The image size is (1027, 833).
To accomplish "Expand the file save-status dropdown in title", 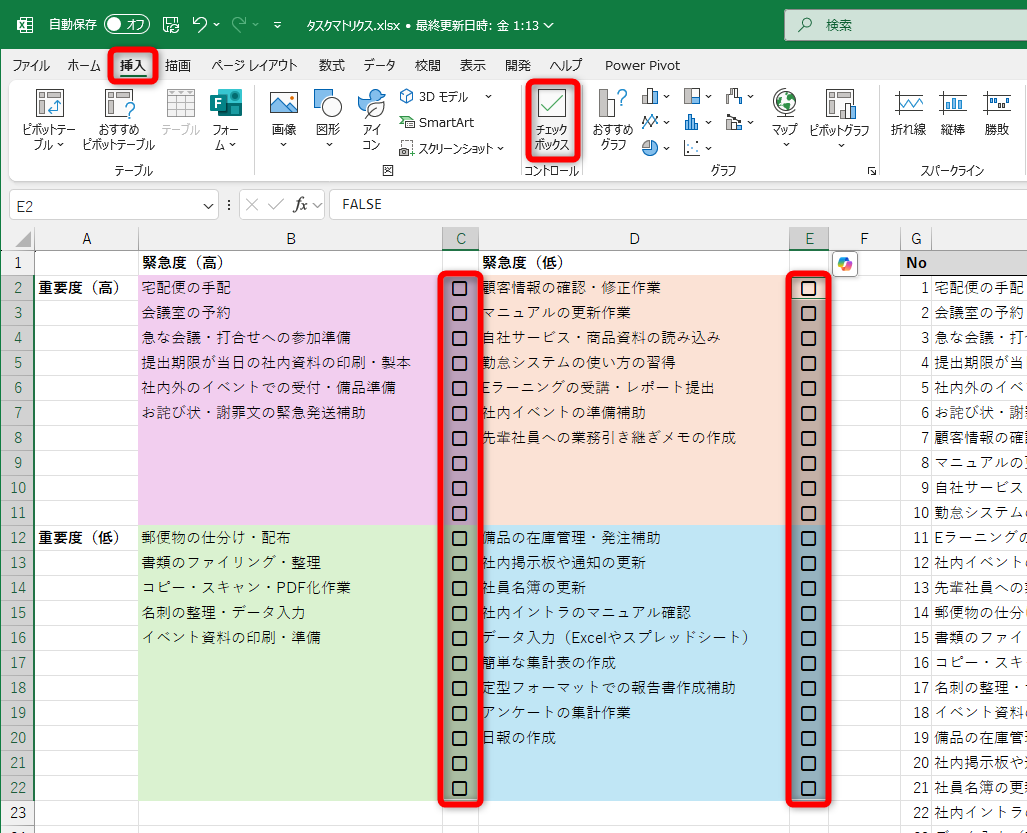I will [x=549, y=26].
